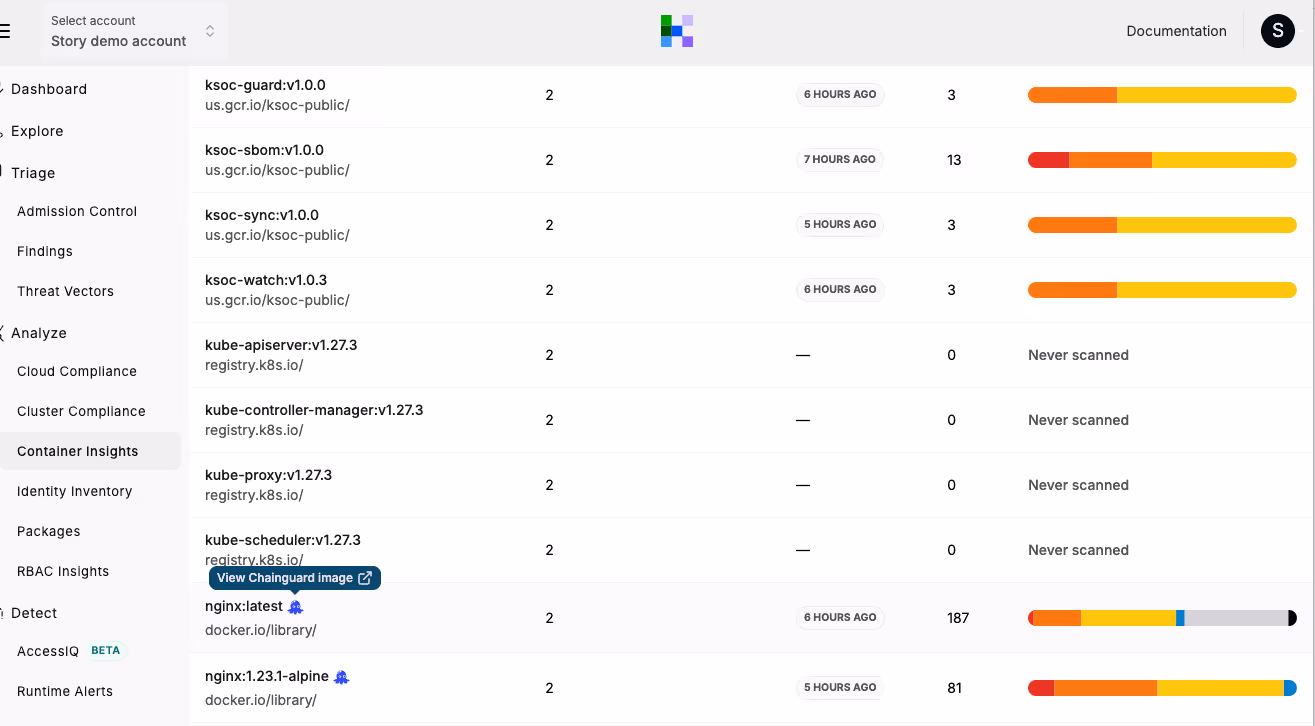The width and height of the screenshot is (1315, 726).
Task: Open kube-apiserver:v1.27.3 image row
Action: point(752,355)
